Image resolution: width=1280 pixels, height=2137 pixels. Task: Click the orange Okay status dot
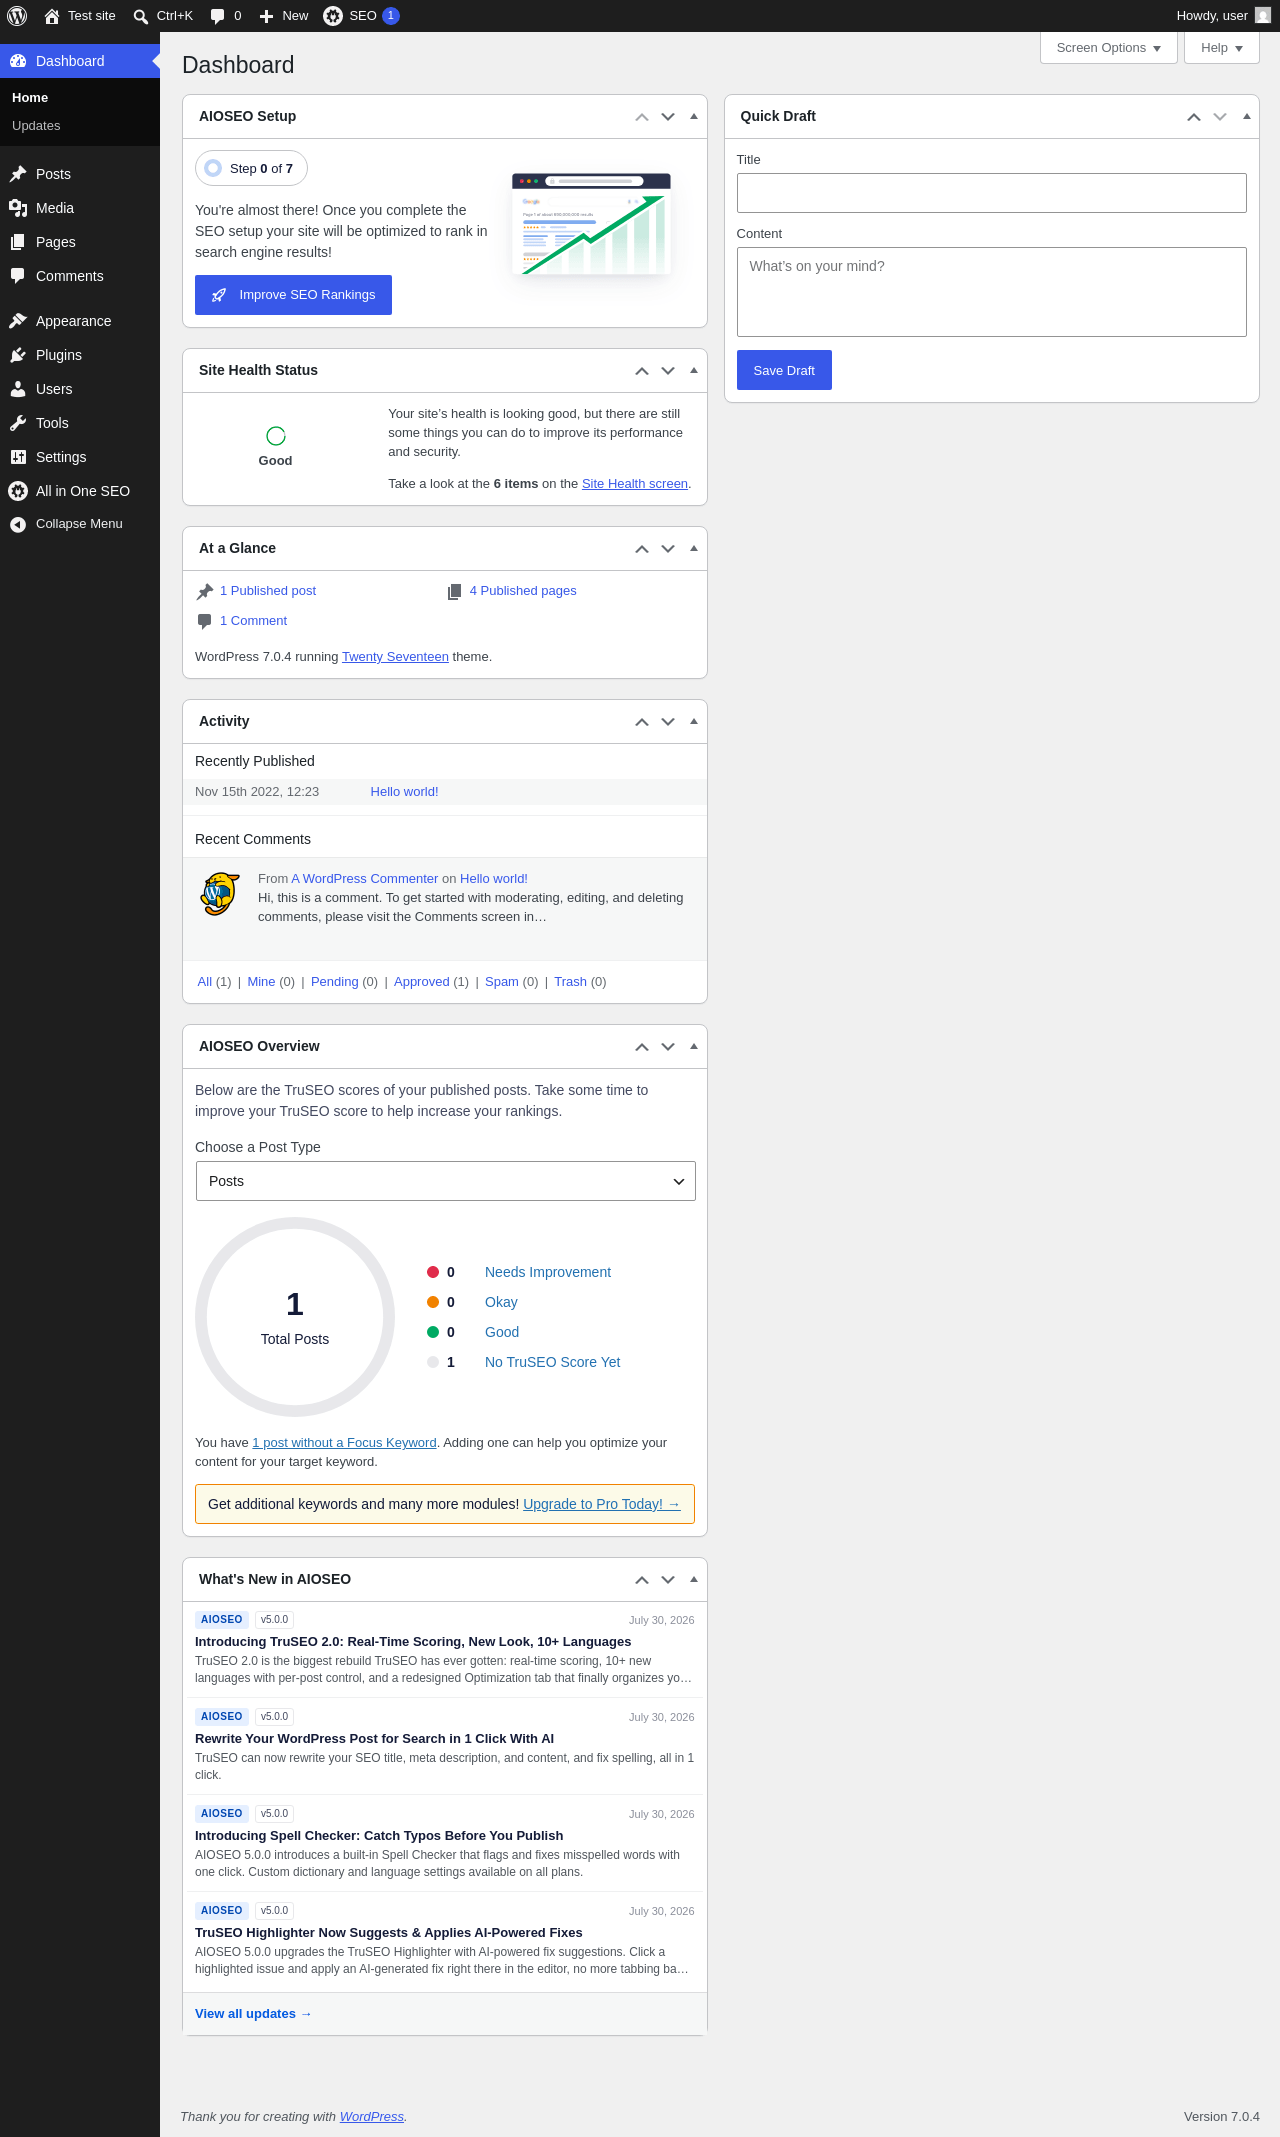433,1302
